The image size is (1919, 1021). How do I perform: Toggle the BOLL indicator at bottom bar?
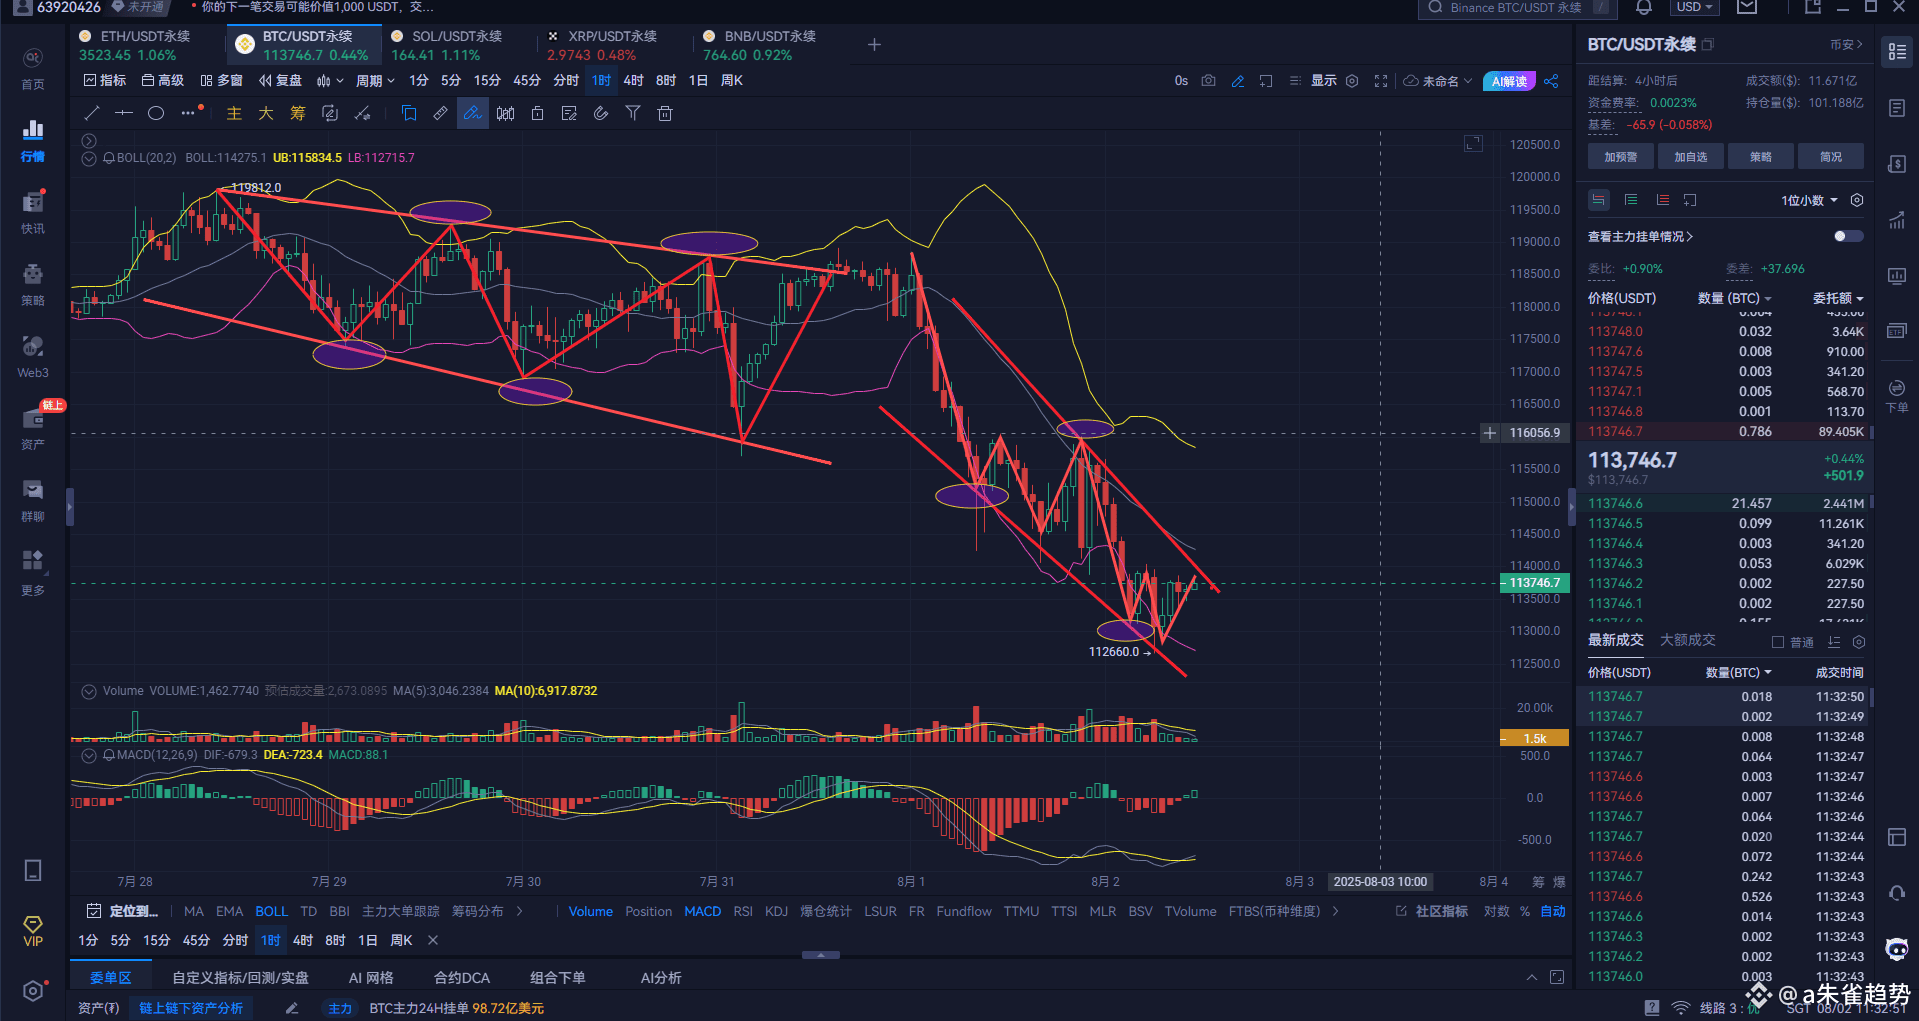tap(271, 911)
